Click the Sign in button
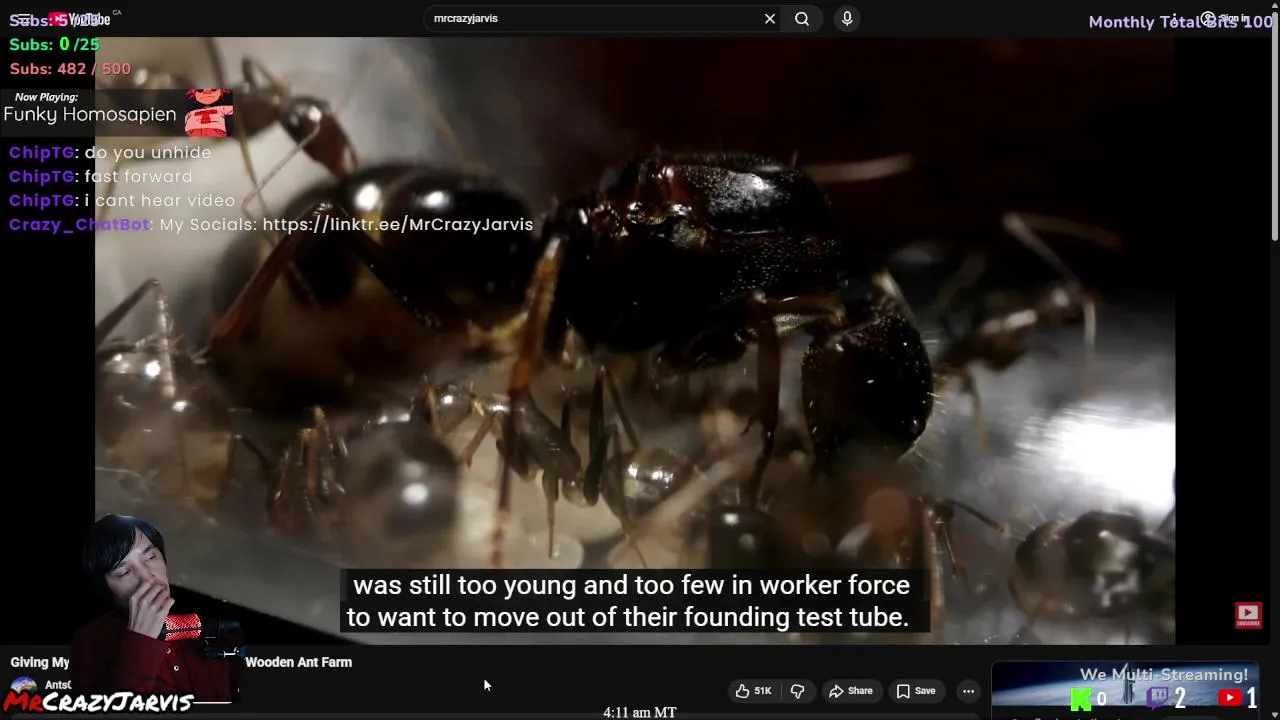 pyautogui.click(x=1224, y=18)
